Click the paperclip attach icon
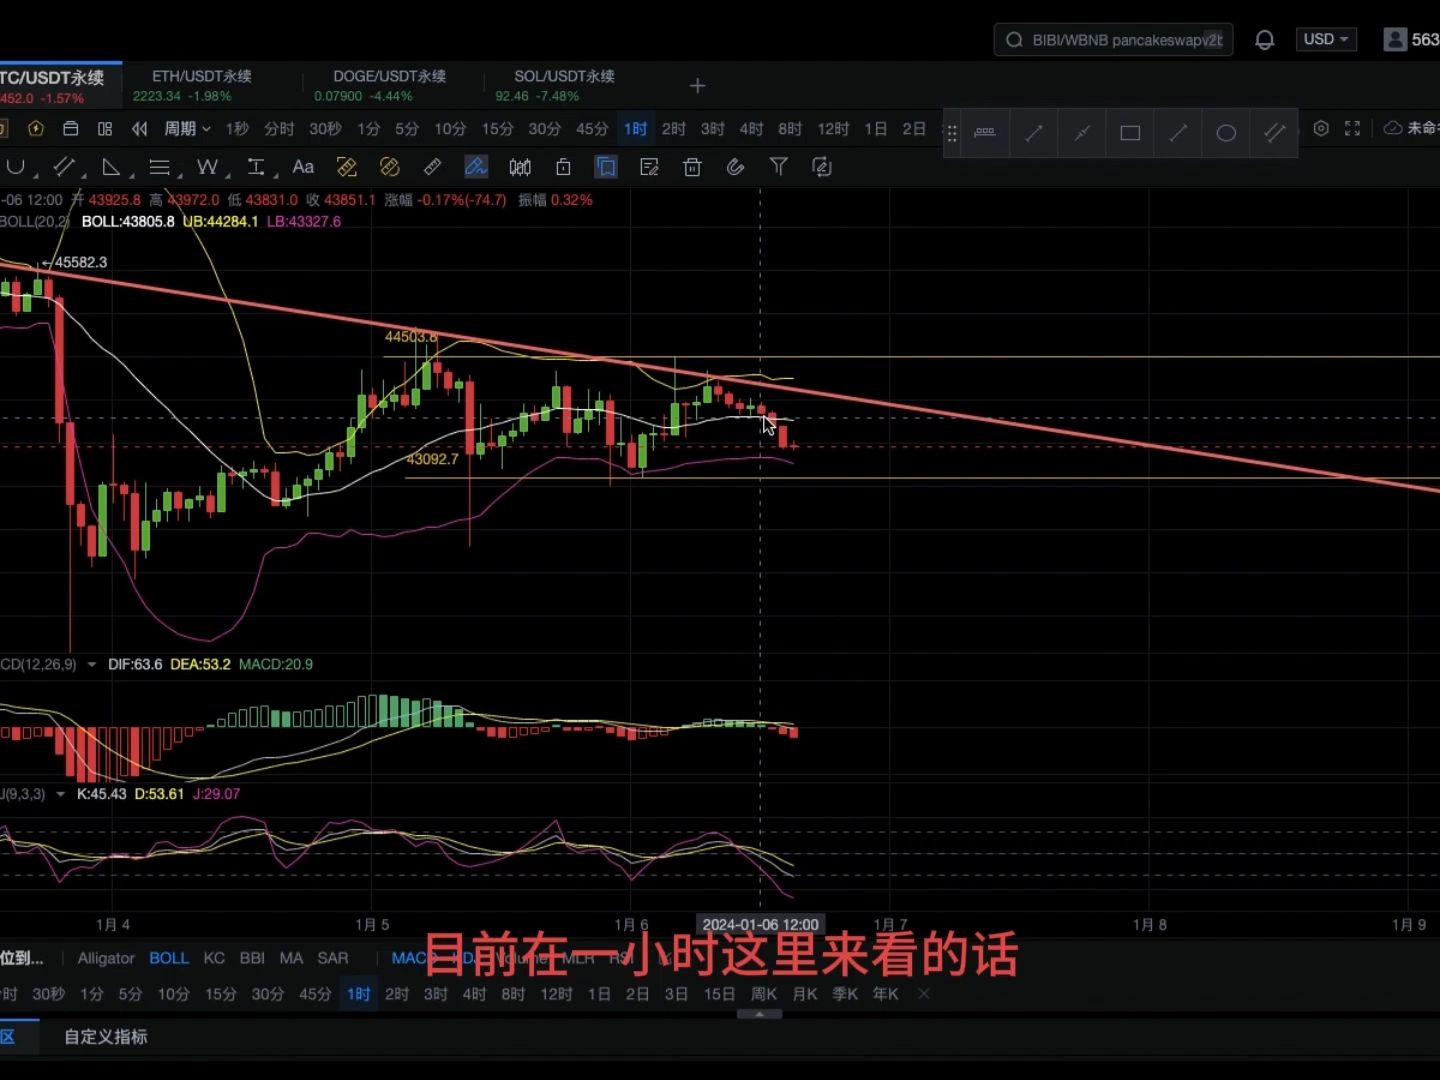 click(735, 167)
